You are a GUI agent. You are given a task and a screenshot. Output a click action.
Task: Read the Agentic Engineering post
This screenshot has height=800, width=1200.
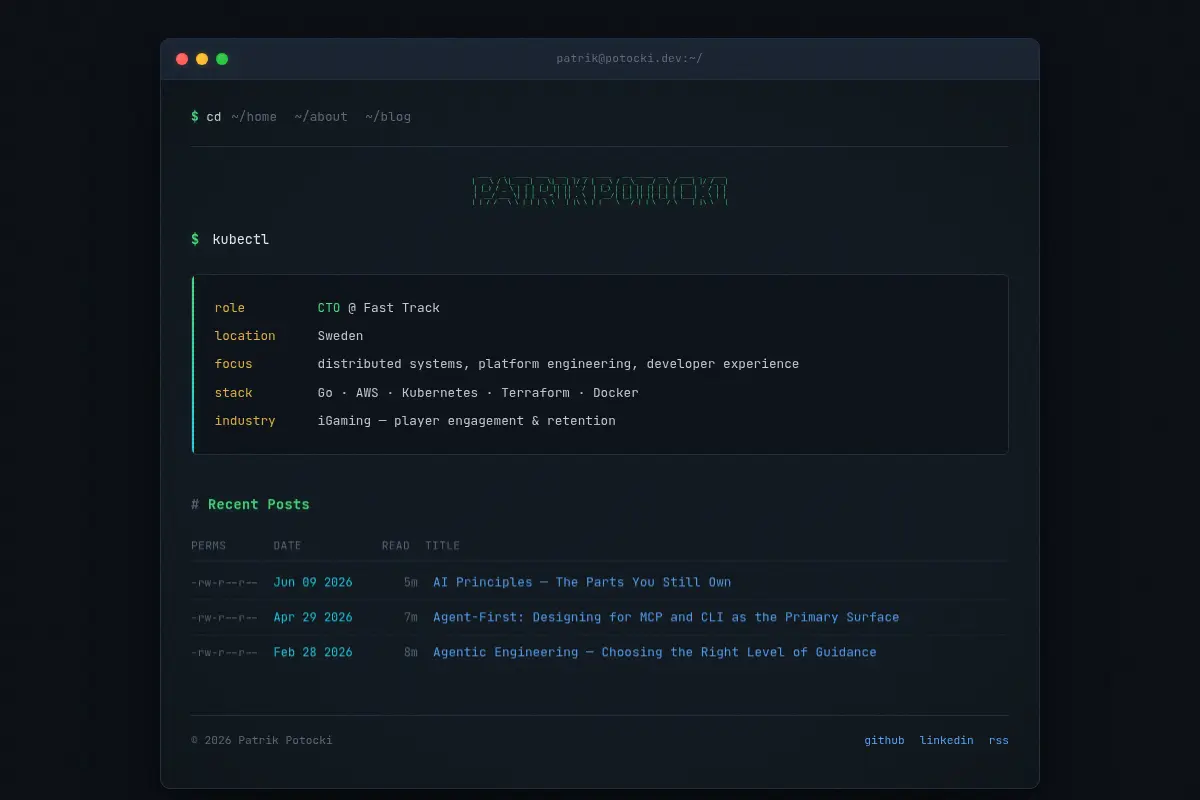(655, 652)
